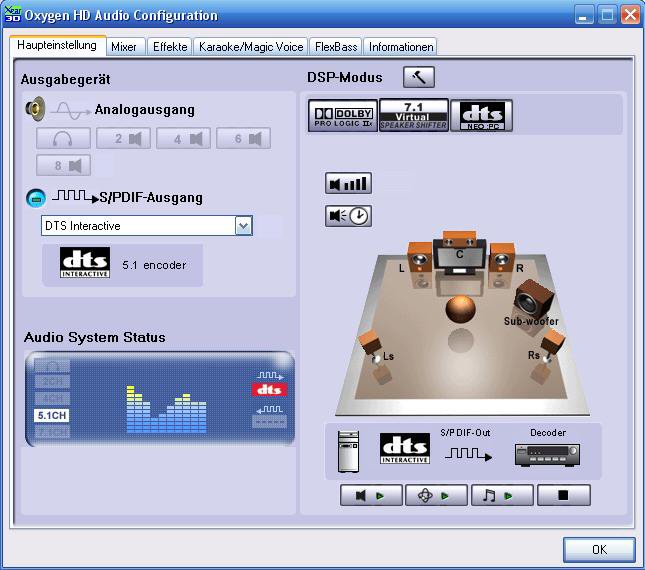Play the surround rotation test
The height and width of the screenshot is (570, 645).
436,495
